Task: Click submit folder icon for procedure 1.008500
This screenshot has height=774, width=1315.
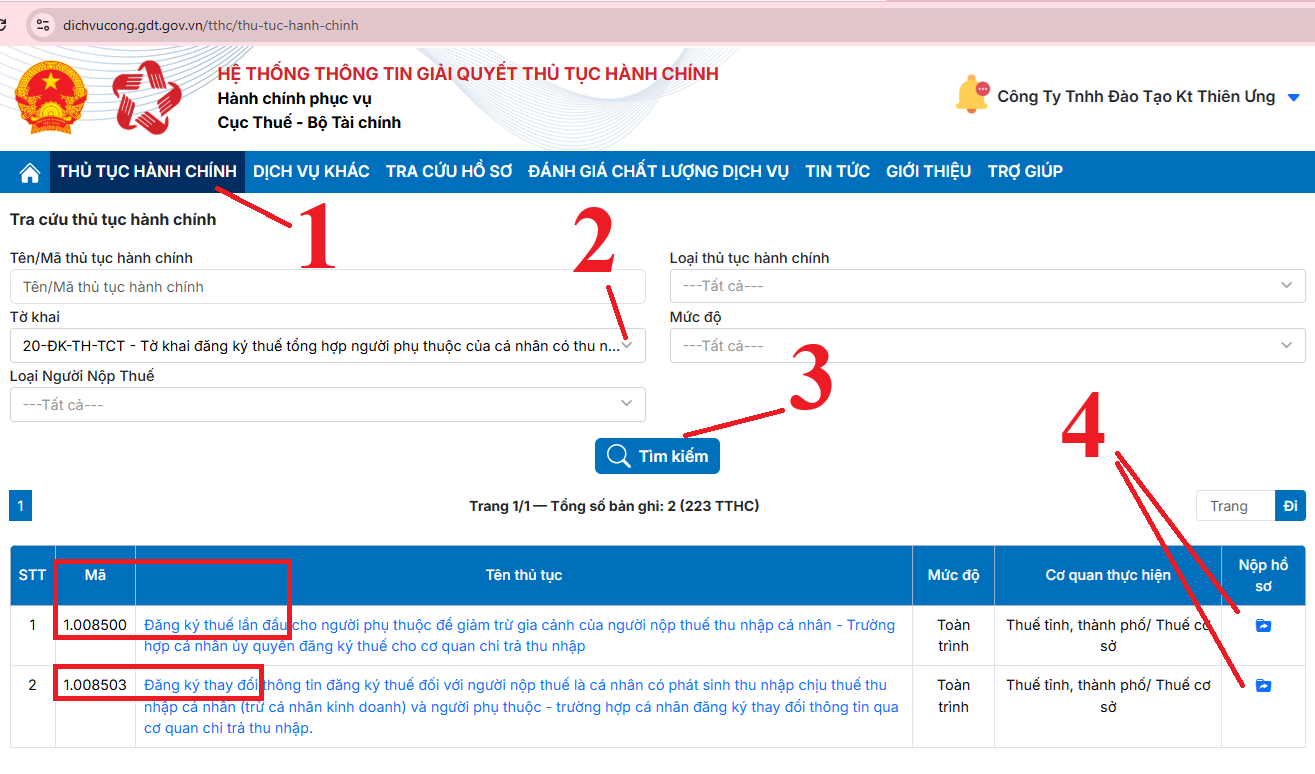Action: [x=1263, y=626]
